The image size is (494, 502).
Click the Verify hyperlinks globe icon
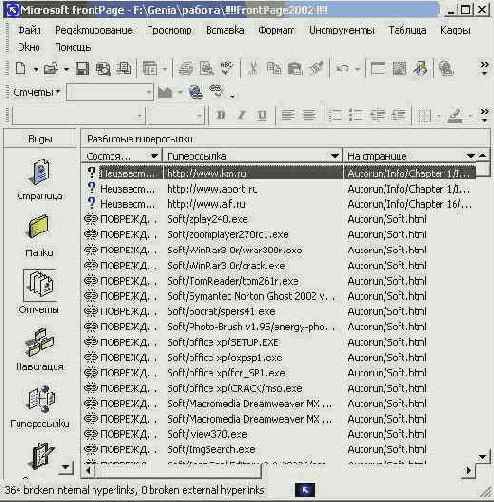click(196, 92)
